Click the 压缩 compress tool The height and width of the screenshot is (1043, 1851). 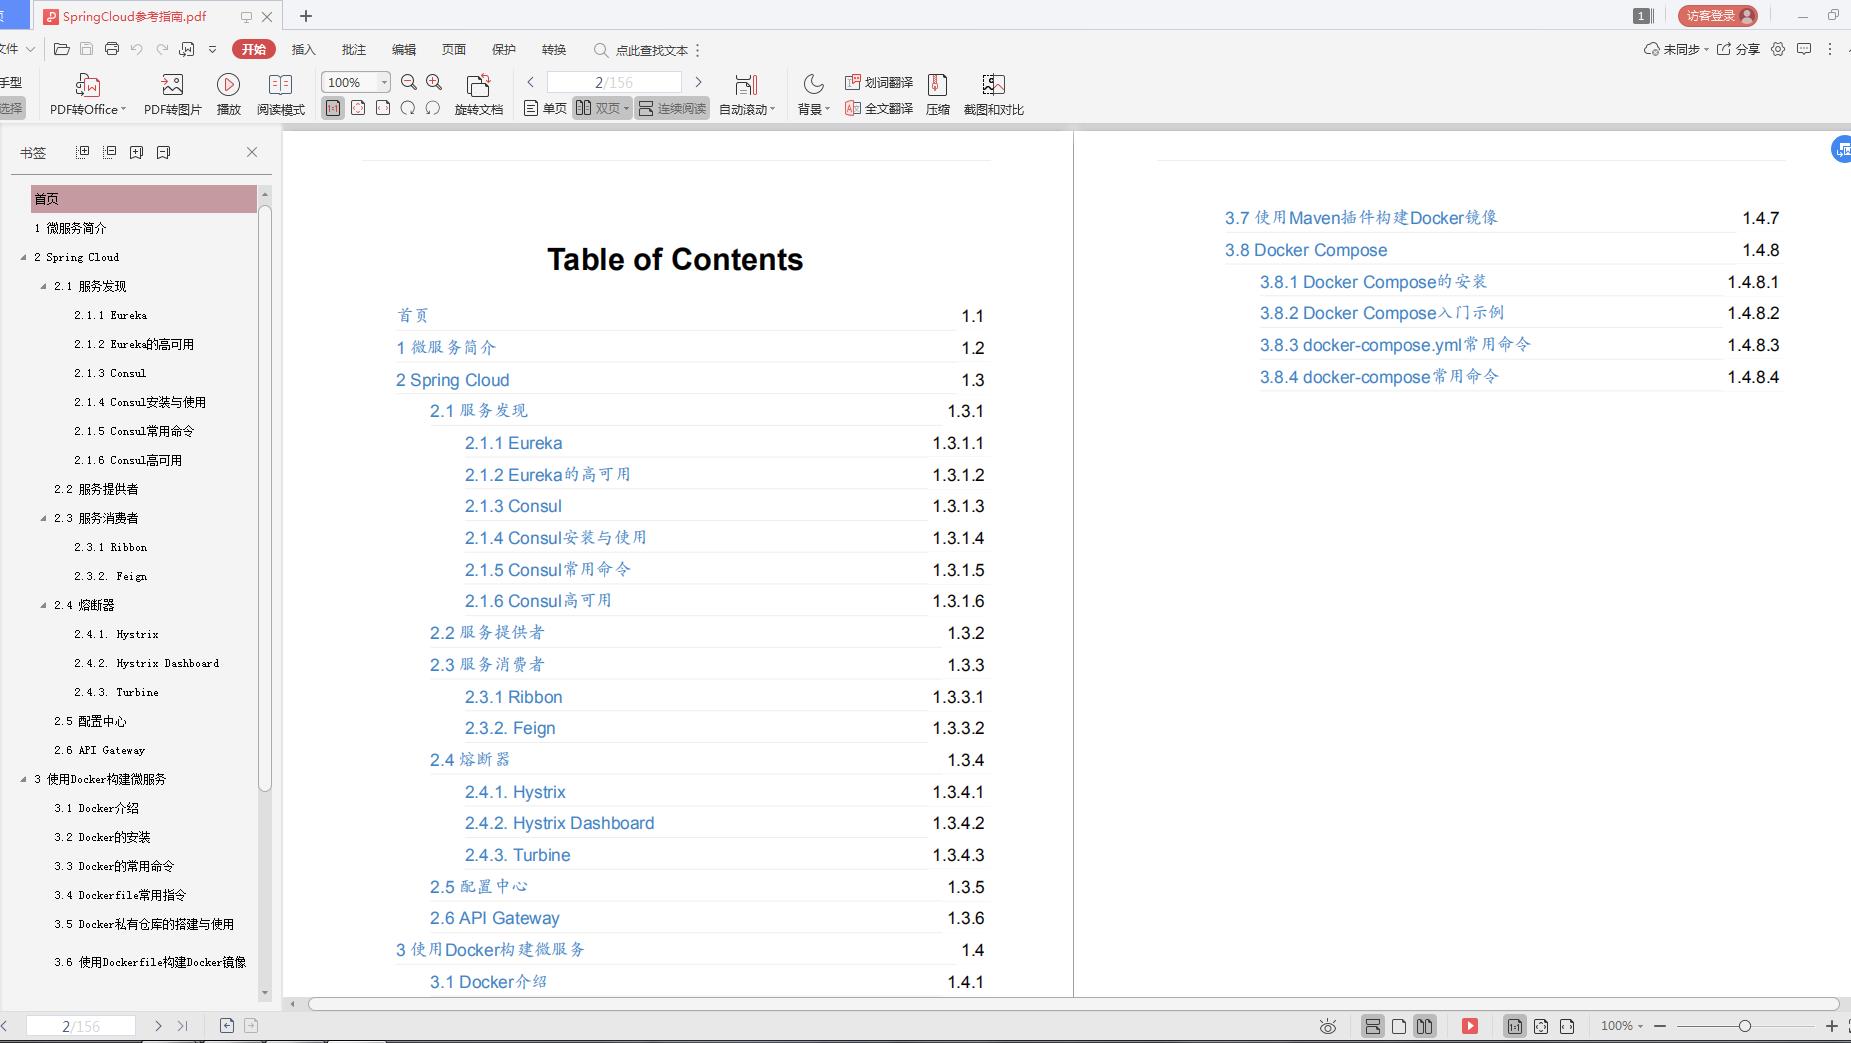(x=938, y=95)
